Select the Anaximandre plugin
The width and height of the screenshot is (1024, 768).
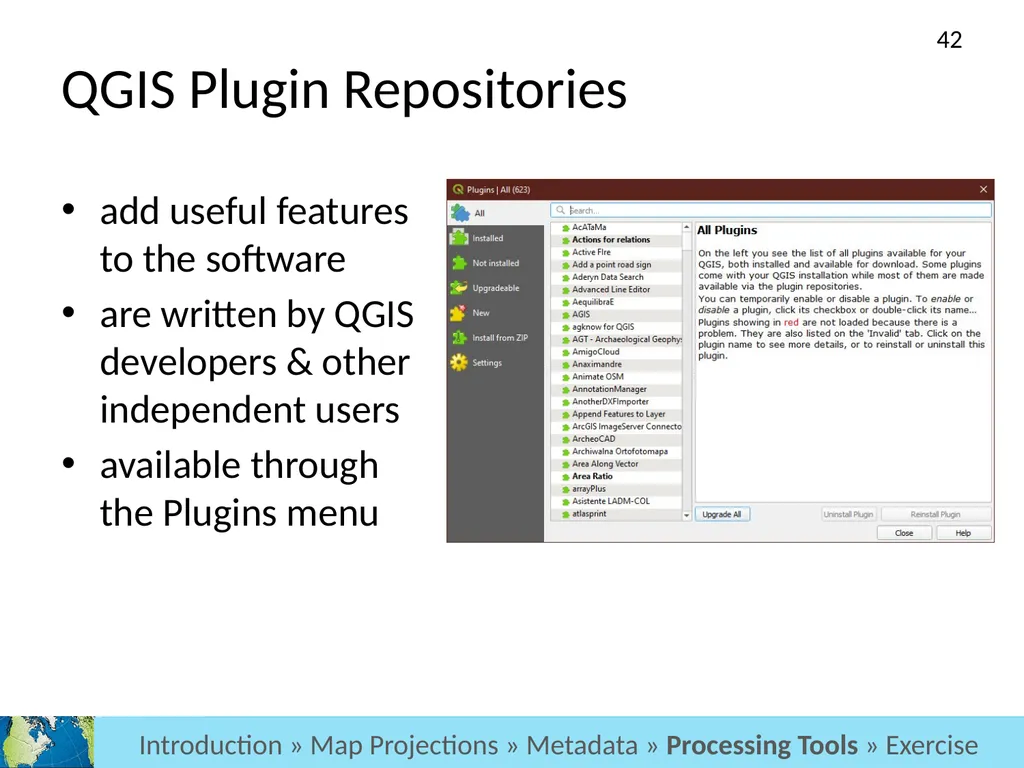pyautogui.click(x=616, y=364)
